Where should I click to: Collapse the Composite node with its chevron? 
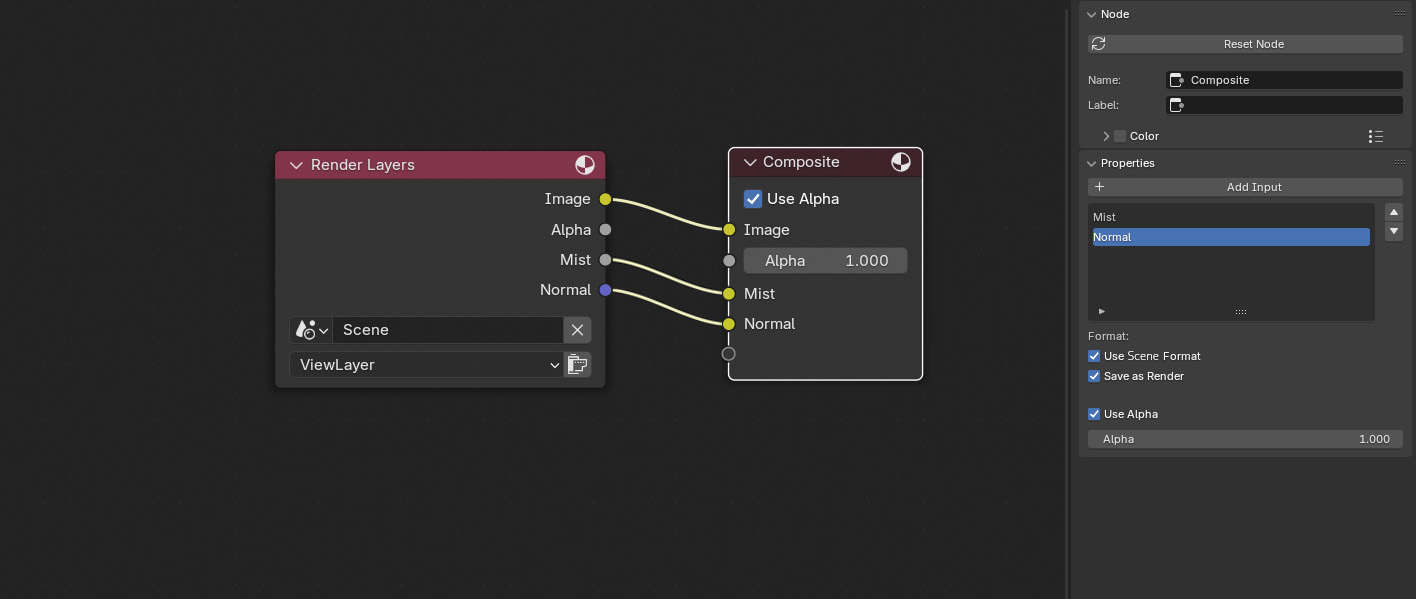click(x=750, y=162)
